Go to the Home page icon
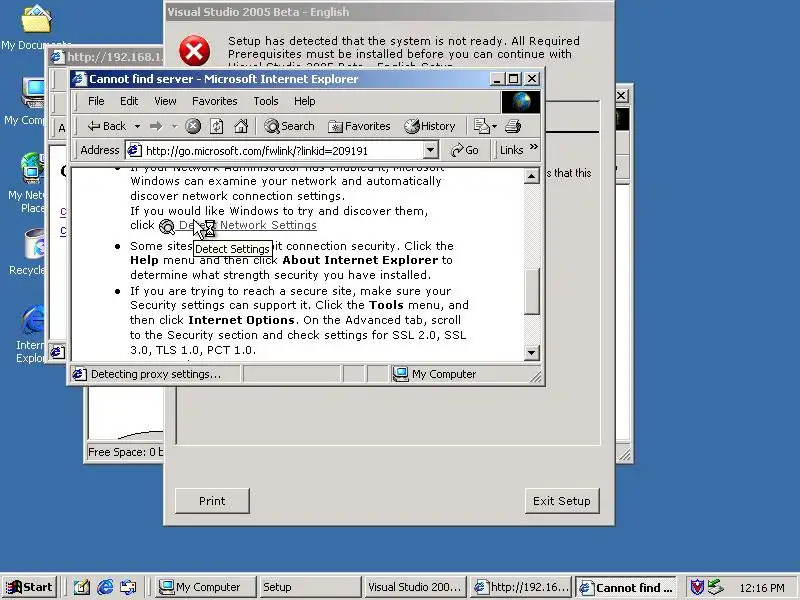Image resolution: width=800 pixels, height=600 pixels. point(241,126)
